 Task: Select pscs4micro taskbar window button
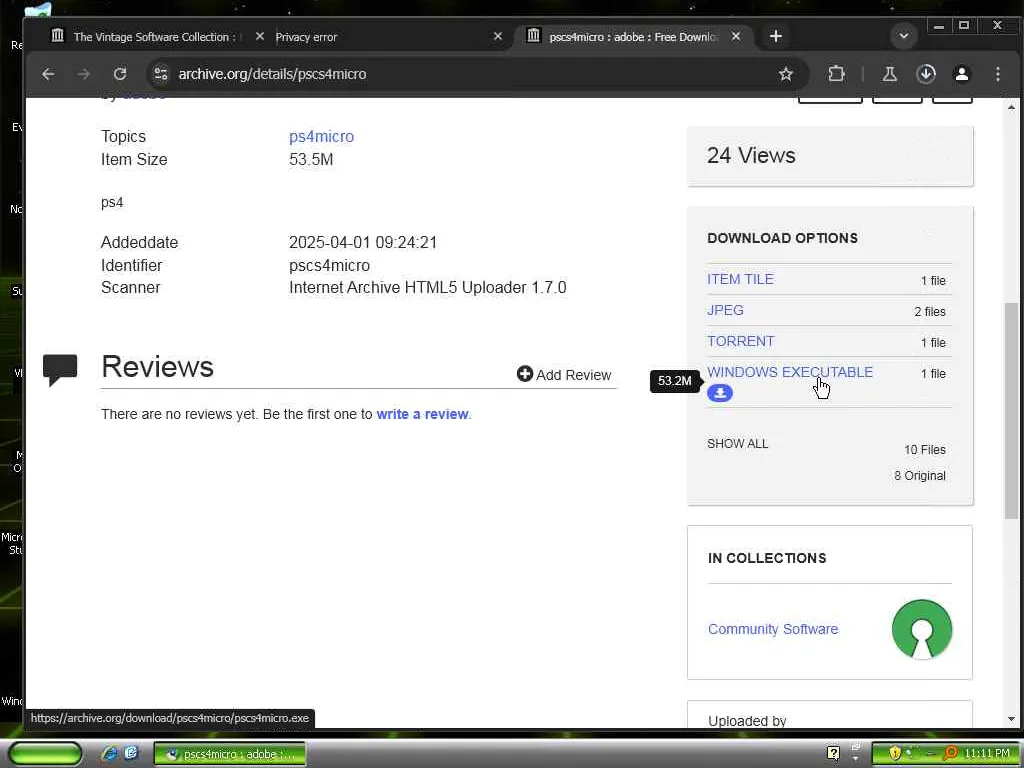[230, 754]
